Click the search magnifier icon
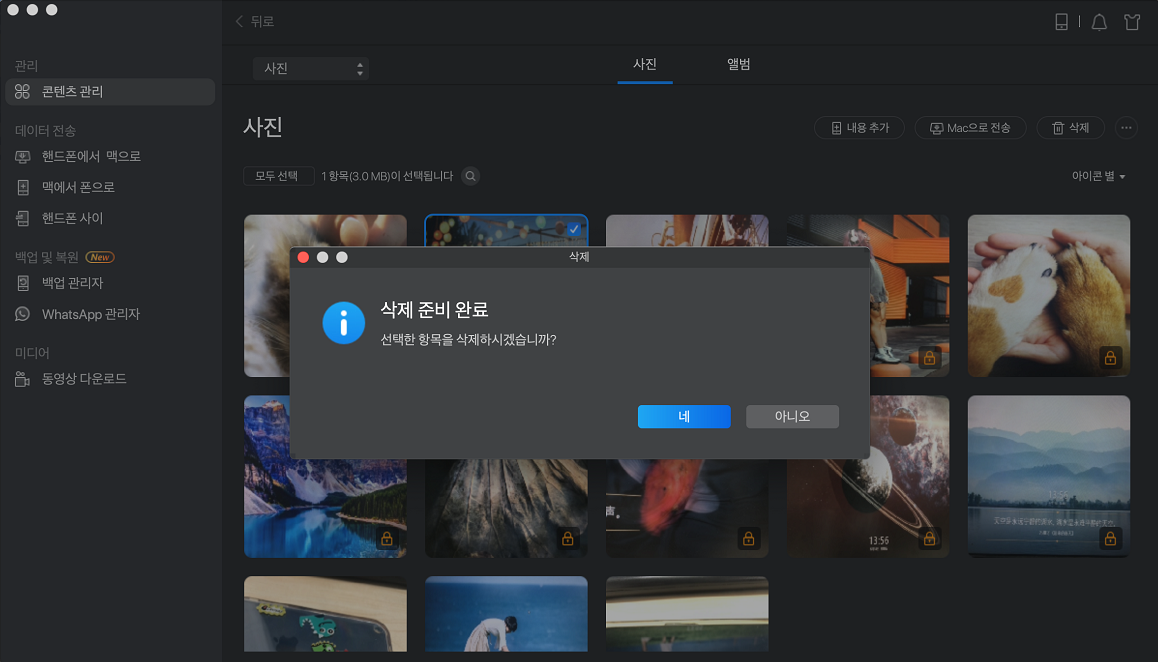 [x=469, y=176]
